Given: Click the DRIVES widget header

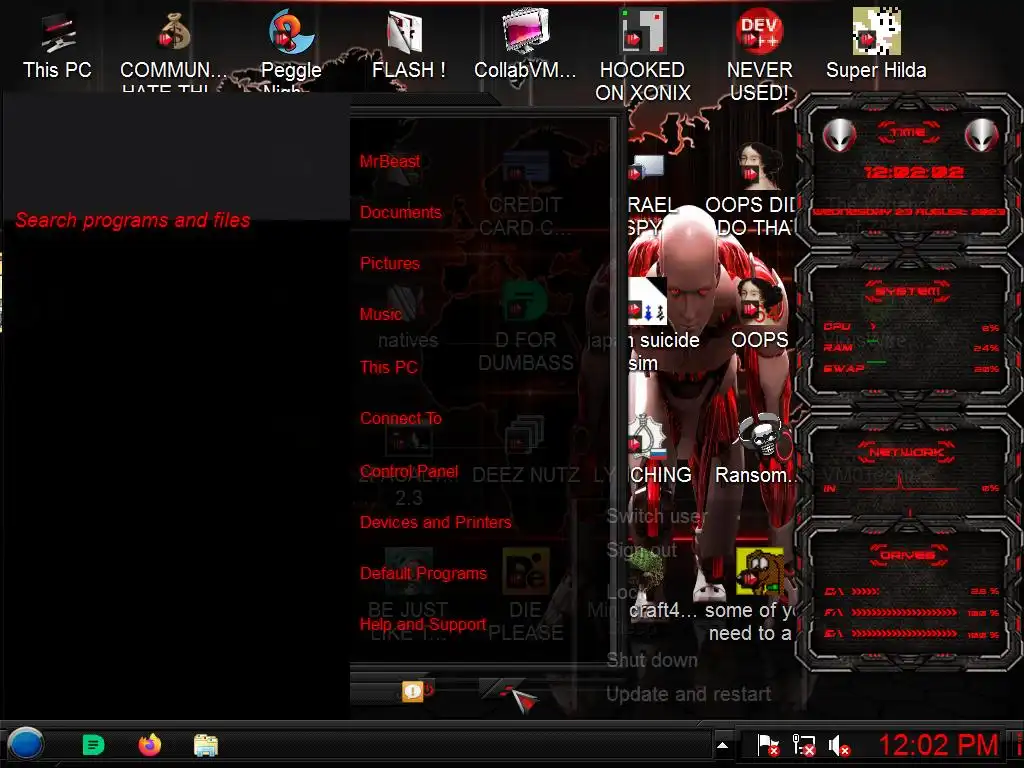Looking at the screenshot, I should click(908, 555).
